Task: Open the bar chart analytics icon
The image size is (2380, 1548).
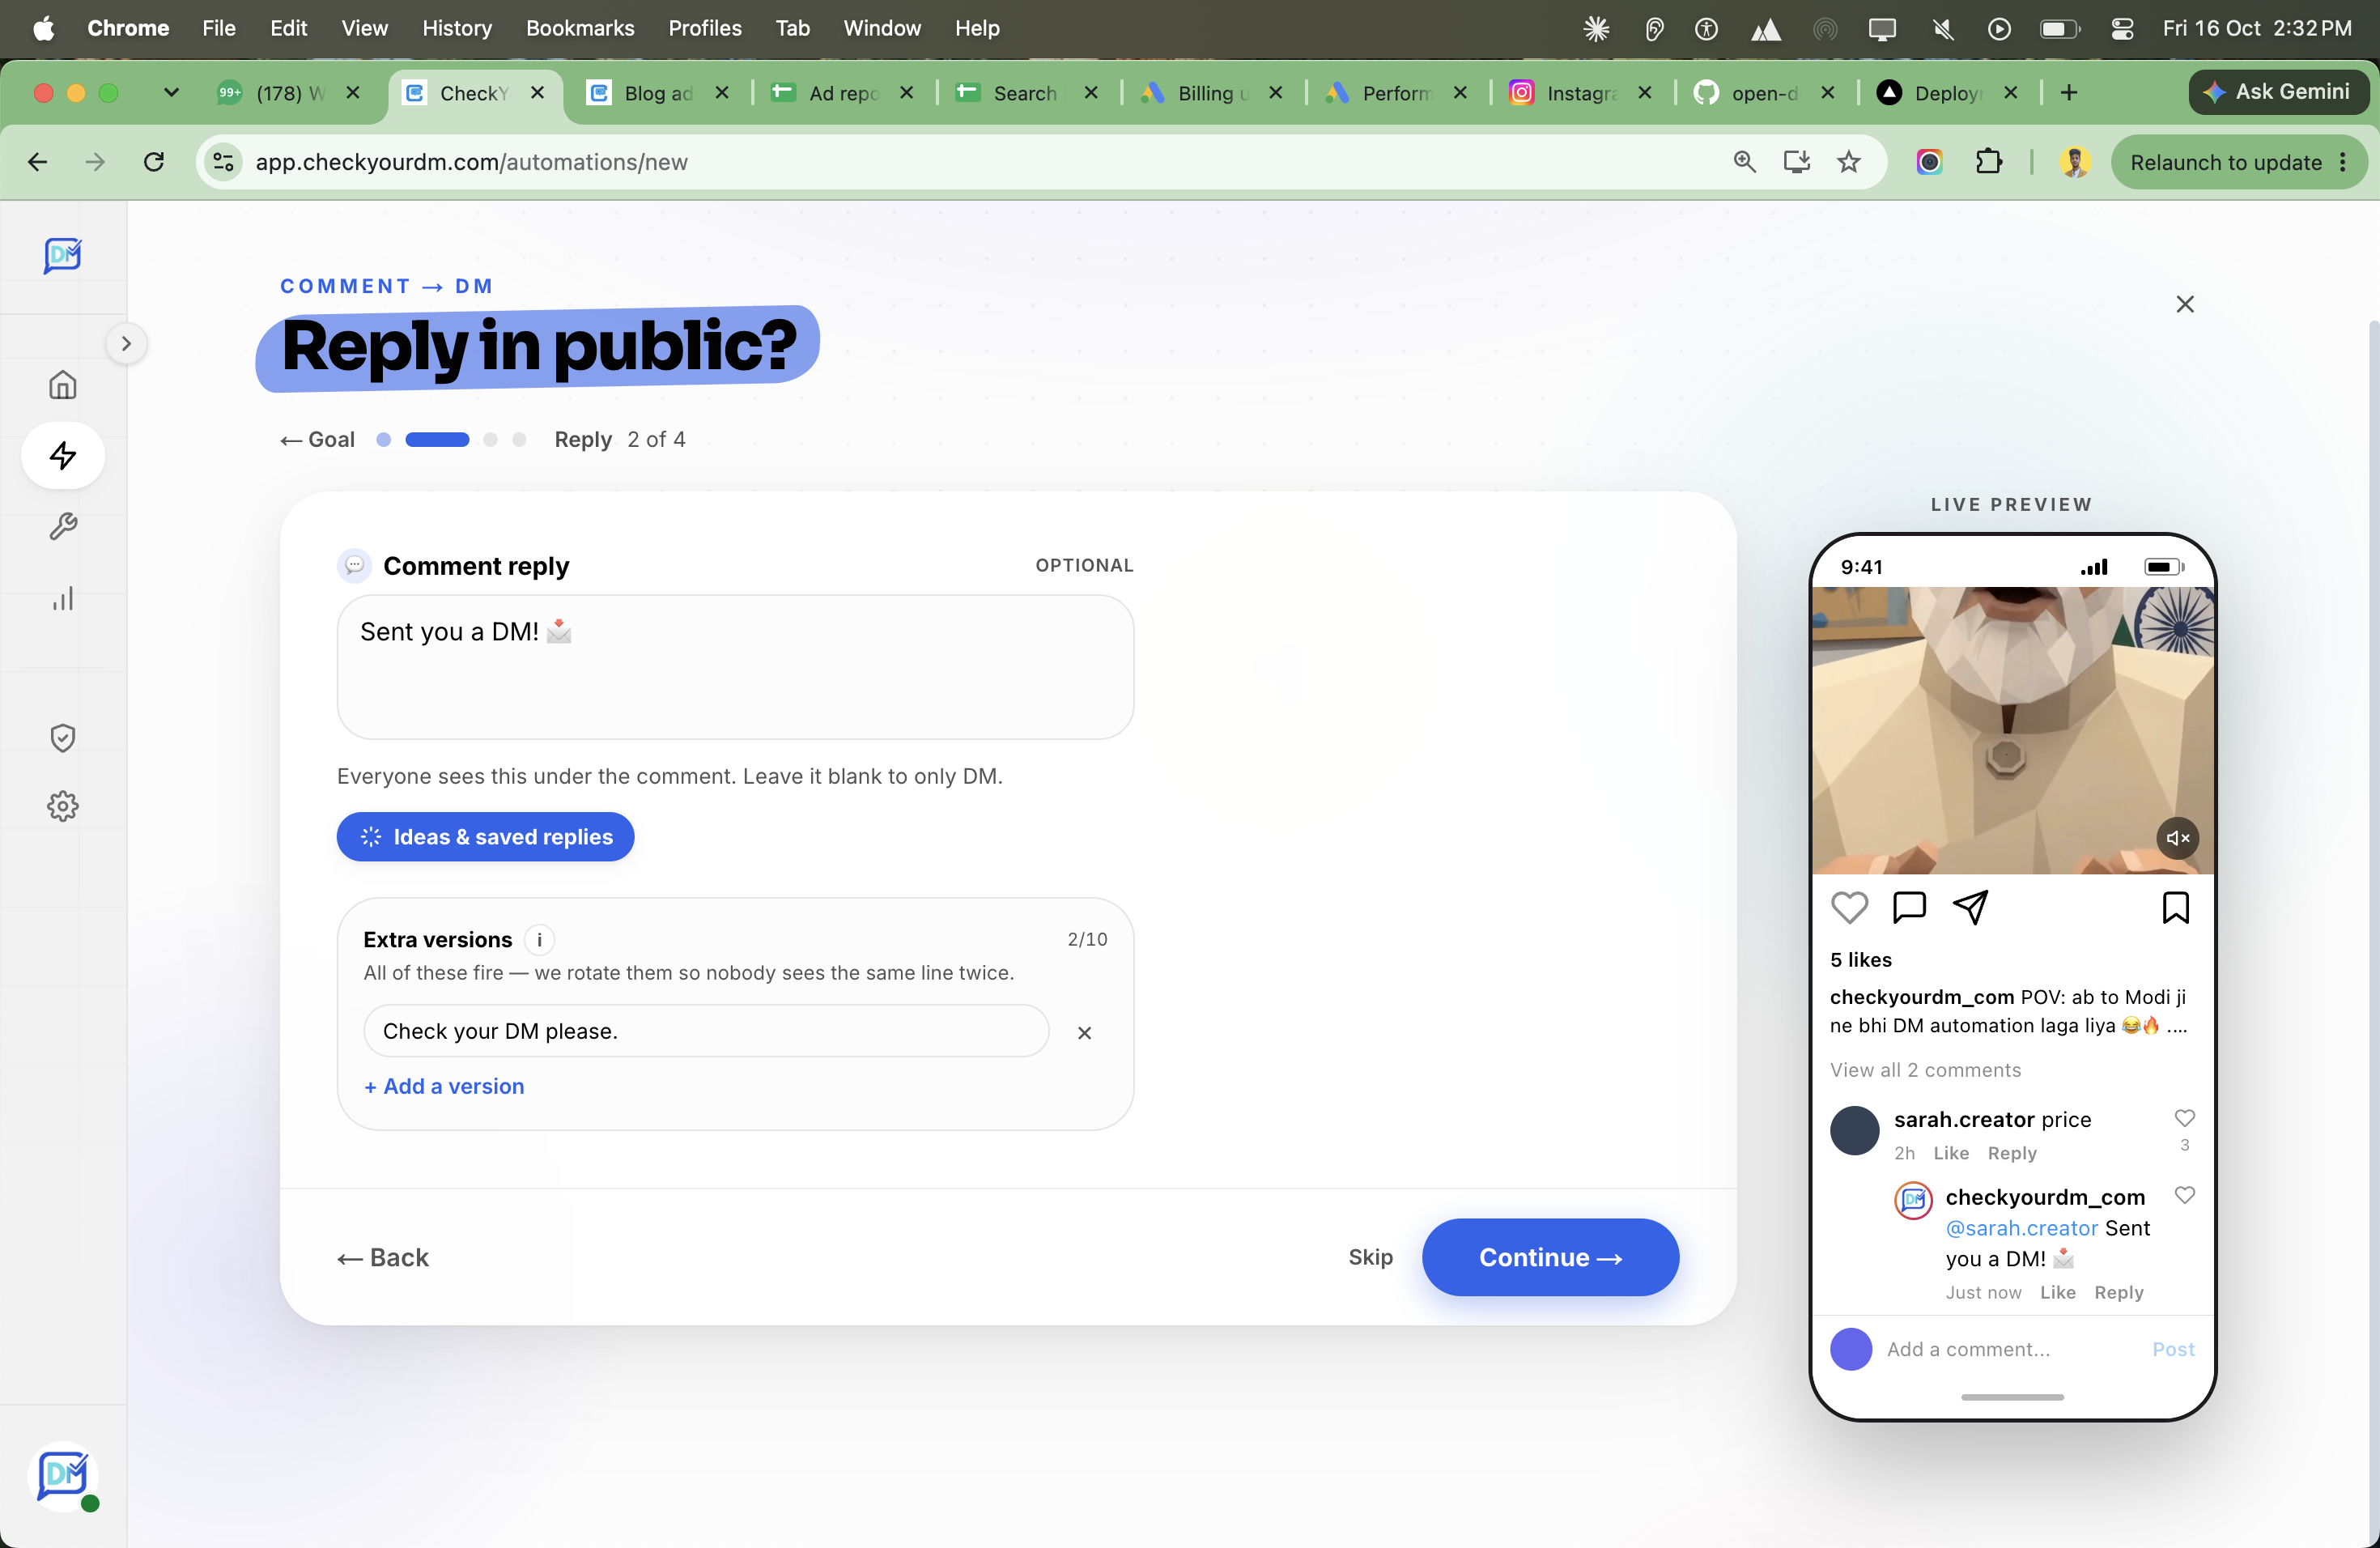Action: click(x=63, y=598)
